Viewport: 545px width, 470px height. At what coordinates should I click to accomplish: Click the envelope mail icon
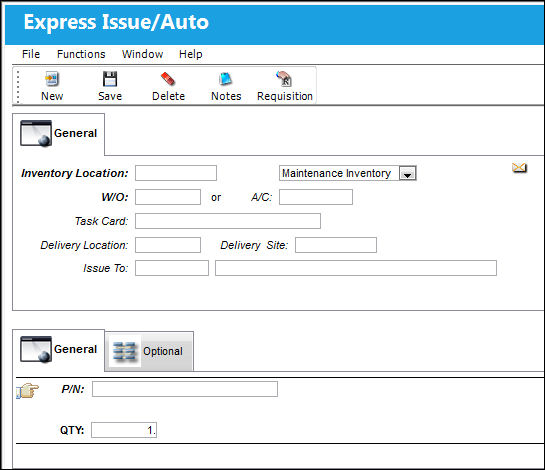519,168
